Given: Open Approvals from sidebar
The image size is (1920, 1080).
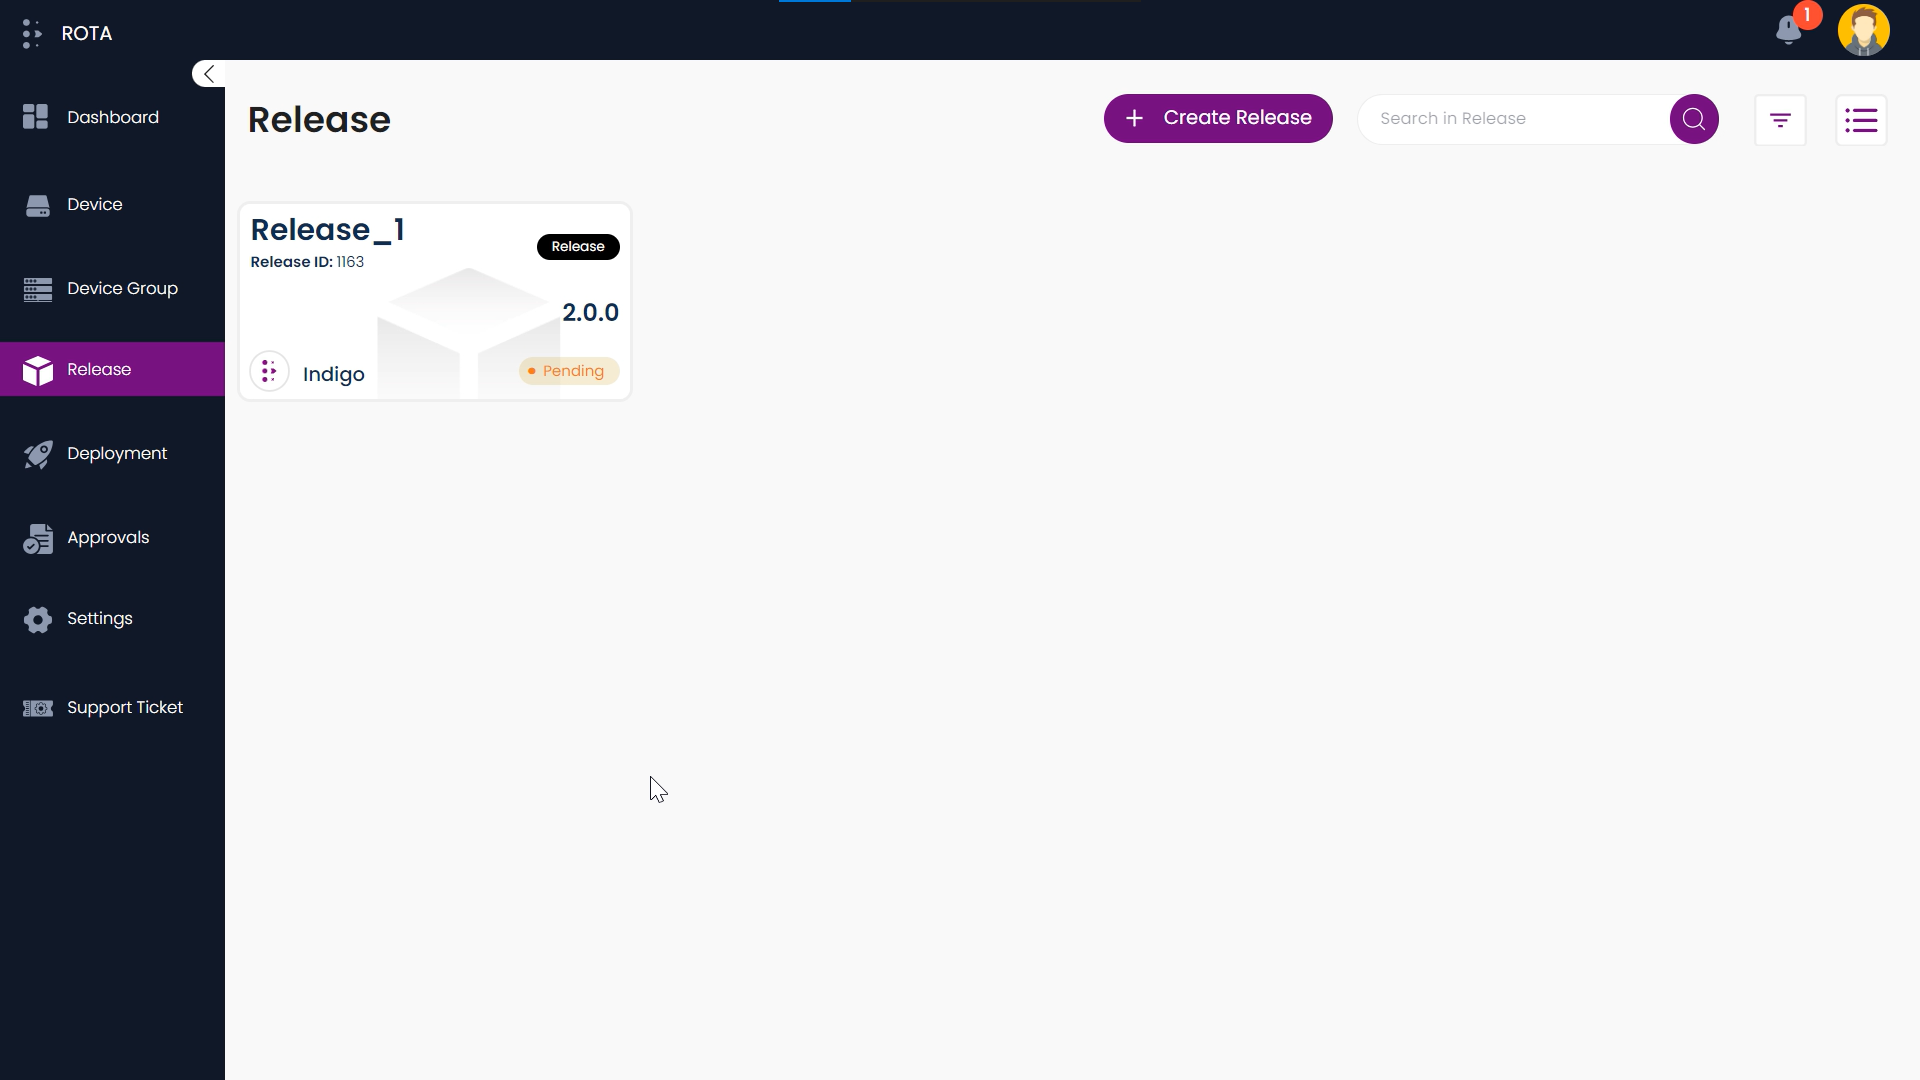Looking at the screenshot, I should (x=108, y=537).
